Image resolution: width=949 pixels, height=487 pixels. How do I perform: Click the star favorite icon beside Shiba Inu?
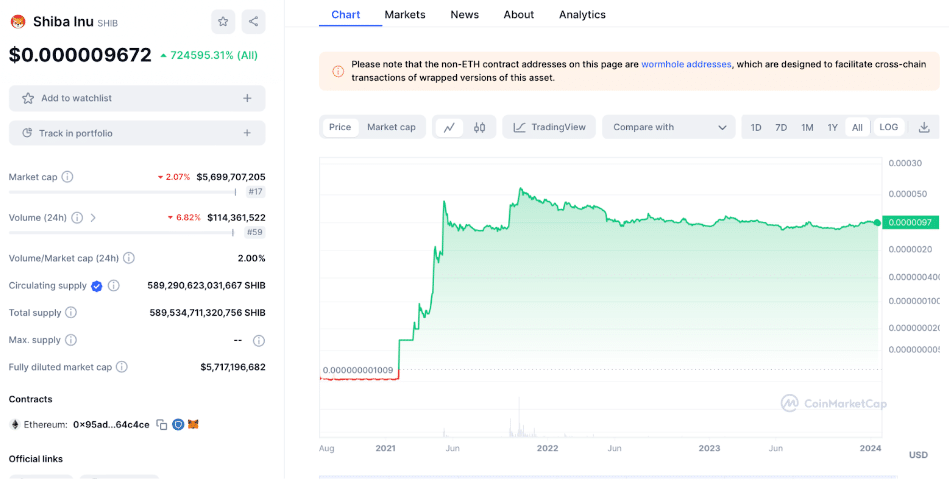click(223, 22)
